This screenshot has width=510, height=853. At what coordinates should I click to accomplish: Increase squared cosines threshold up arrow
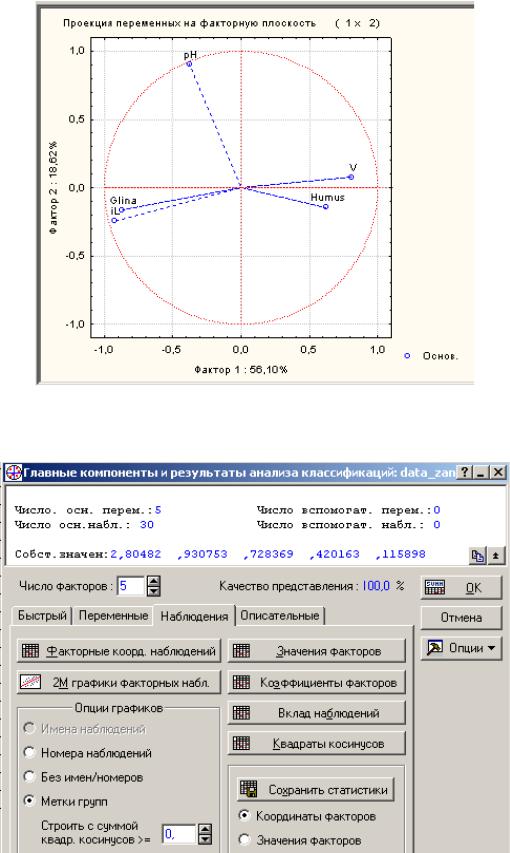205,829
